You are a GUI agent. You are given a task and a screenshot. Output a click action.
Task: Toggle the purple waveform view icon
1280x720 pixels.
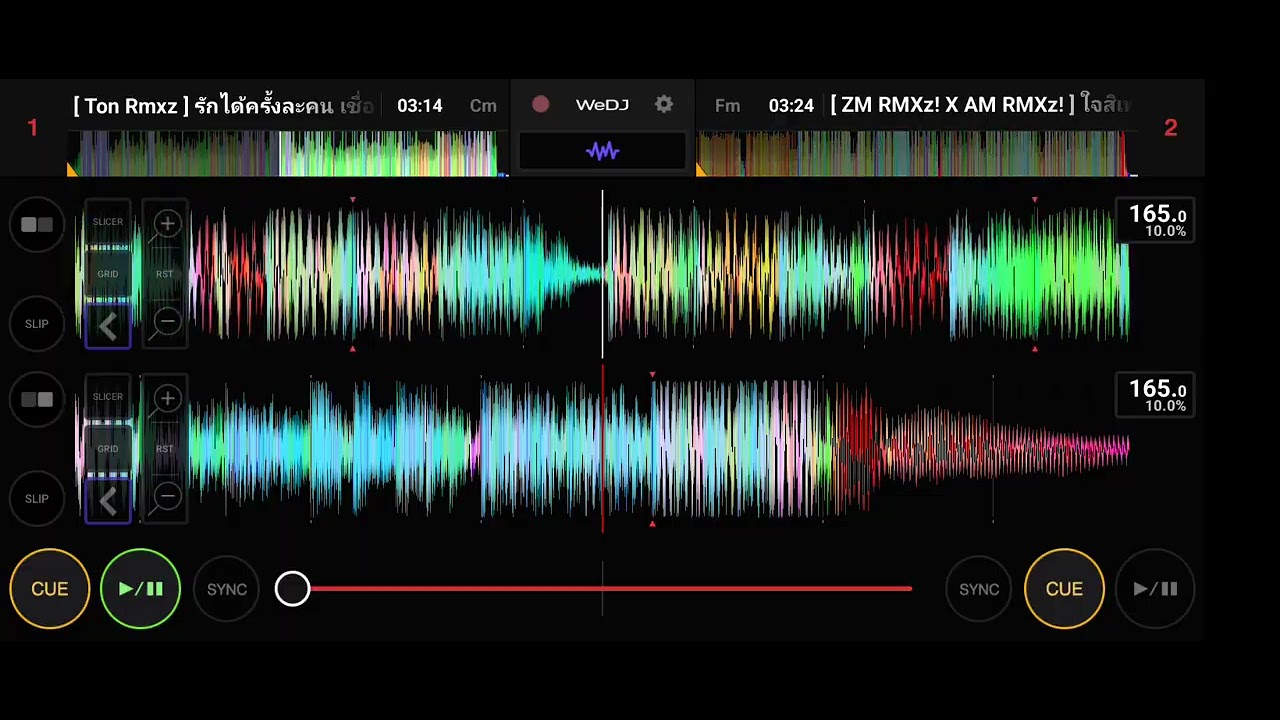point(602,151)
